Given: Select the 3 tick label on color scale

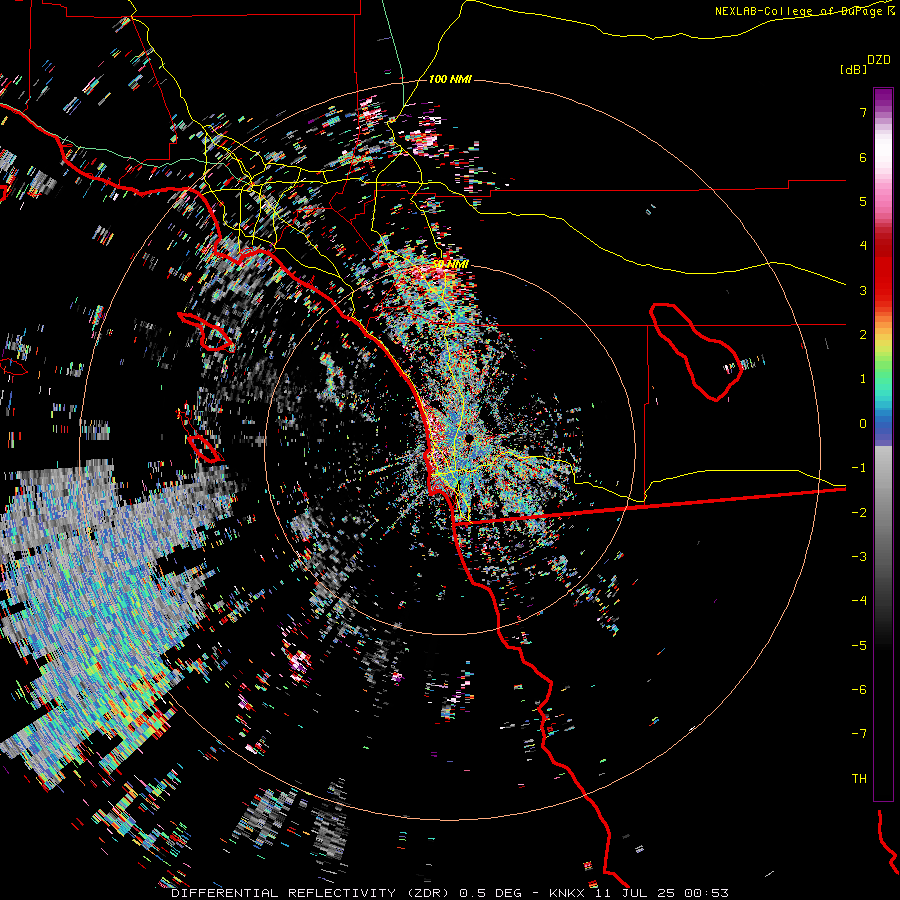Looking at the screenshot, I should (x=863, y=290).
